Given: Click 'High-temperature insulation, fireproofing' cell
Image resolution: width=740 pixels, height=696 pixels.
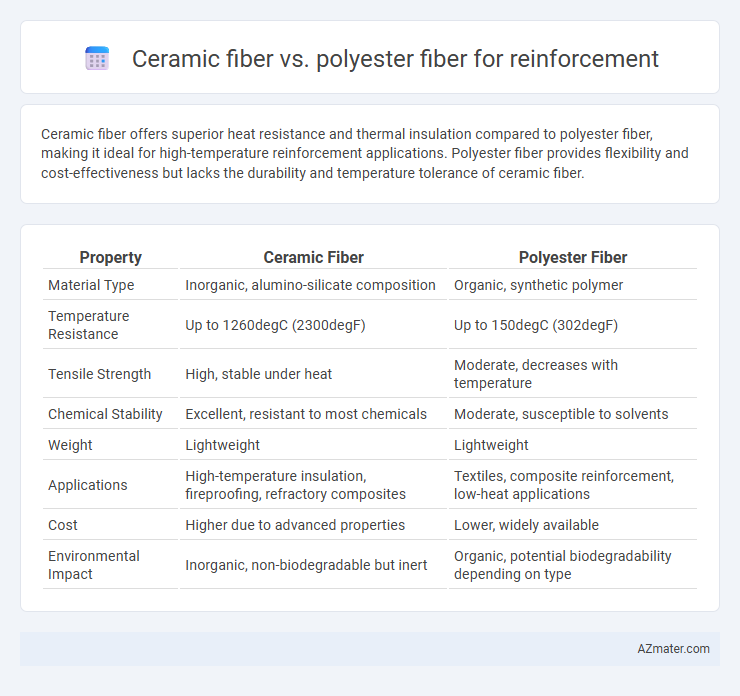Looking at the screenshot, I should 295,485.
